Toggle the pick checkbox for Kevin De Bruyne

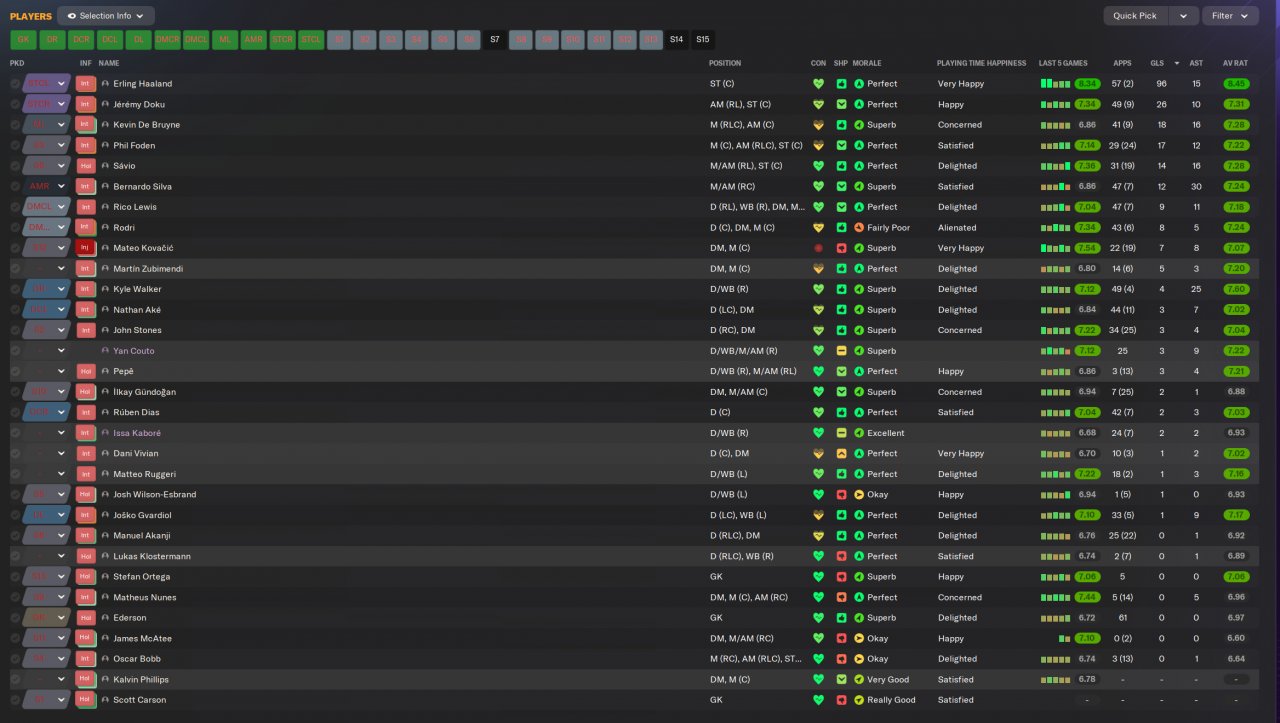[15, 125]
